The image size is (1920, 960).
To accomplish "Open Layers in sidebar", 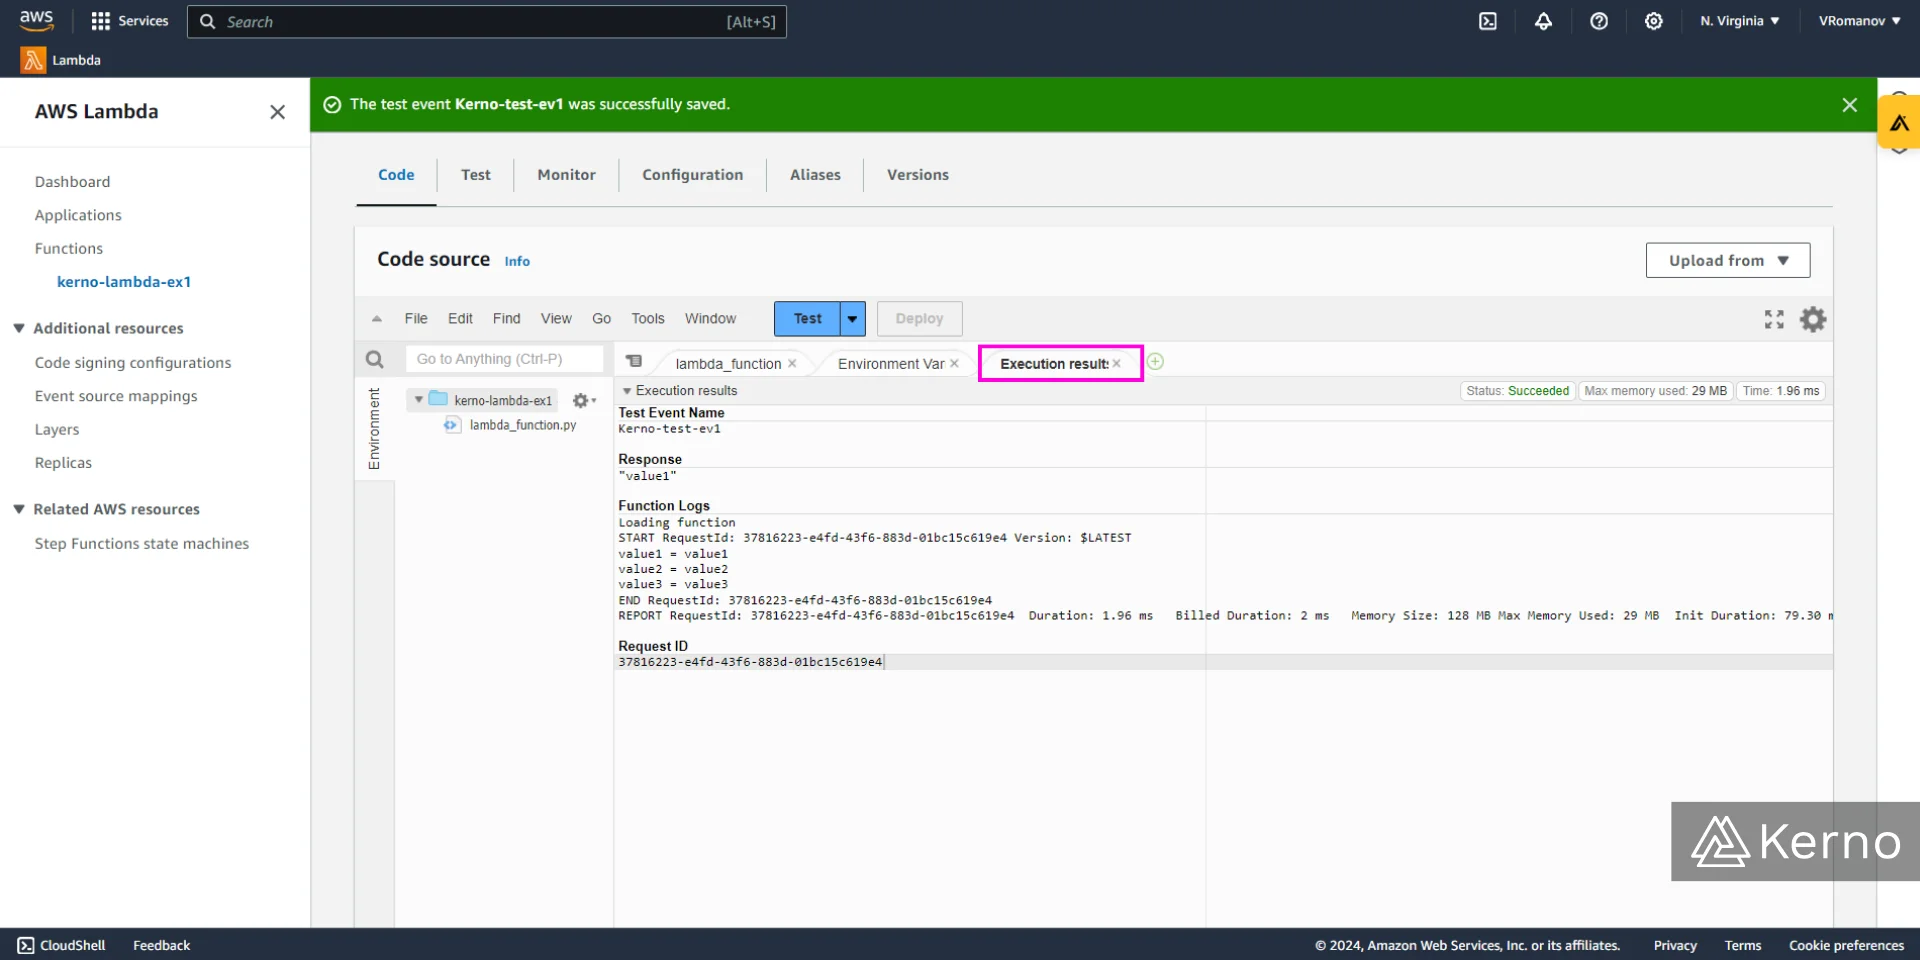I will coord(57,430).
